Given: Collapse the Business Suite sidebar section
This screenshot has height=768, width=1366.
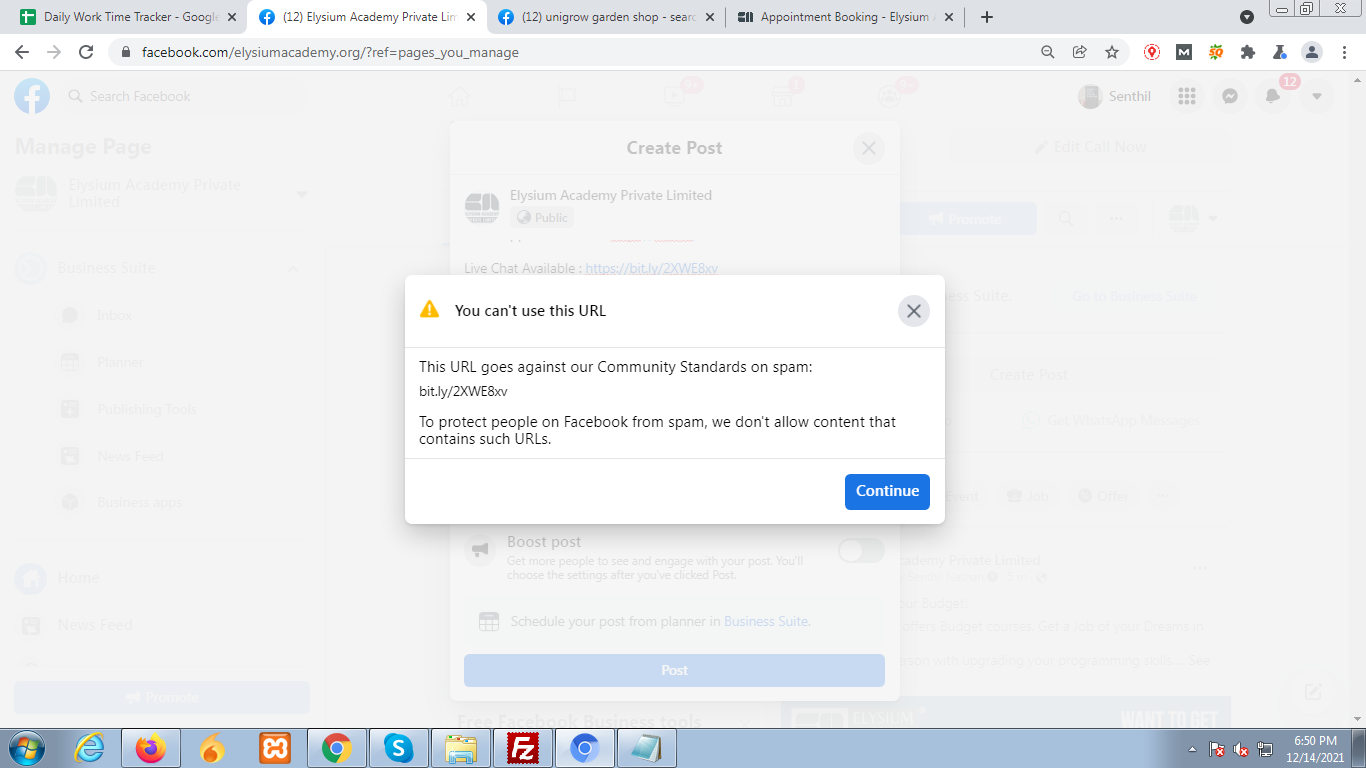Looking at the screenshot, I should click(292, 268).
